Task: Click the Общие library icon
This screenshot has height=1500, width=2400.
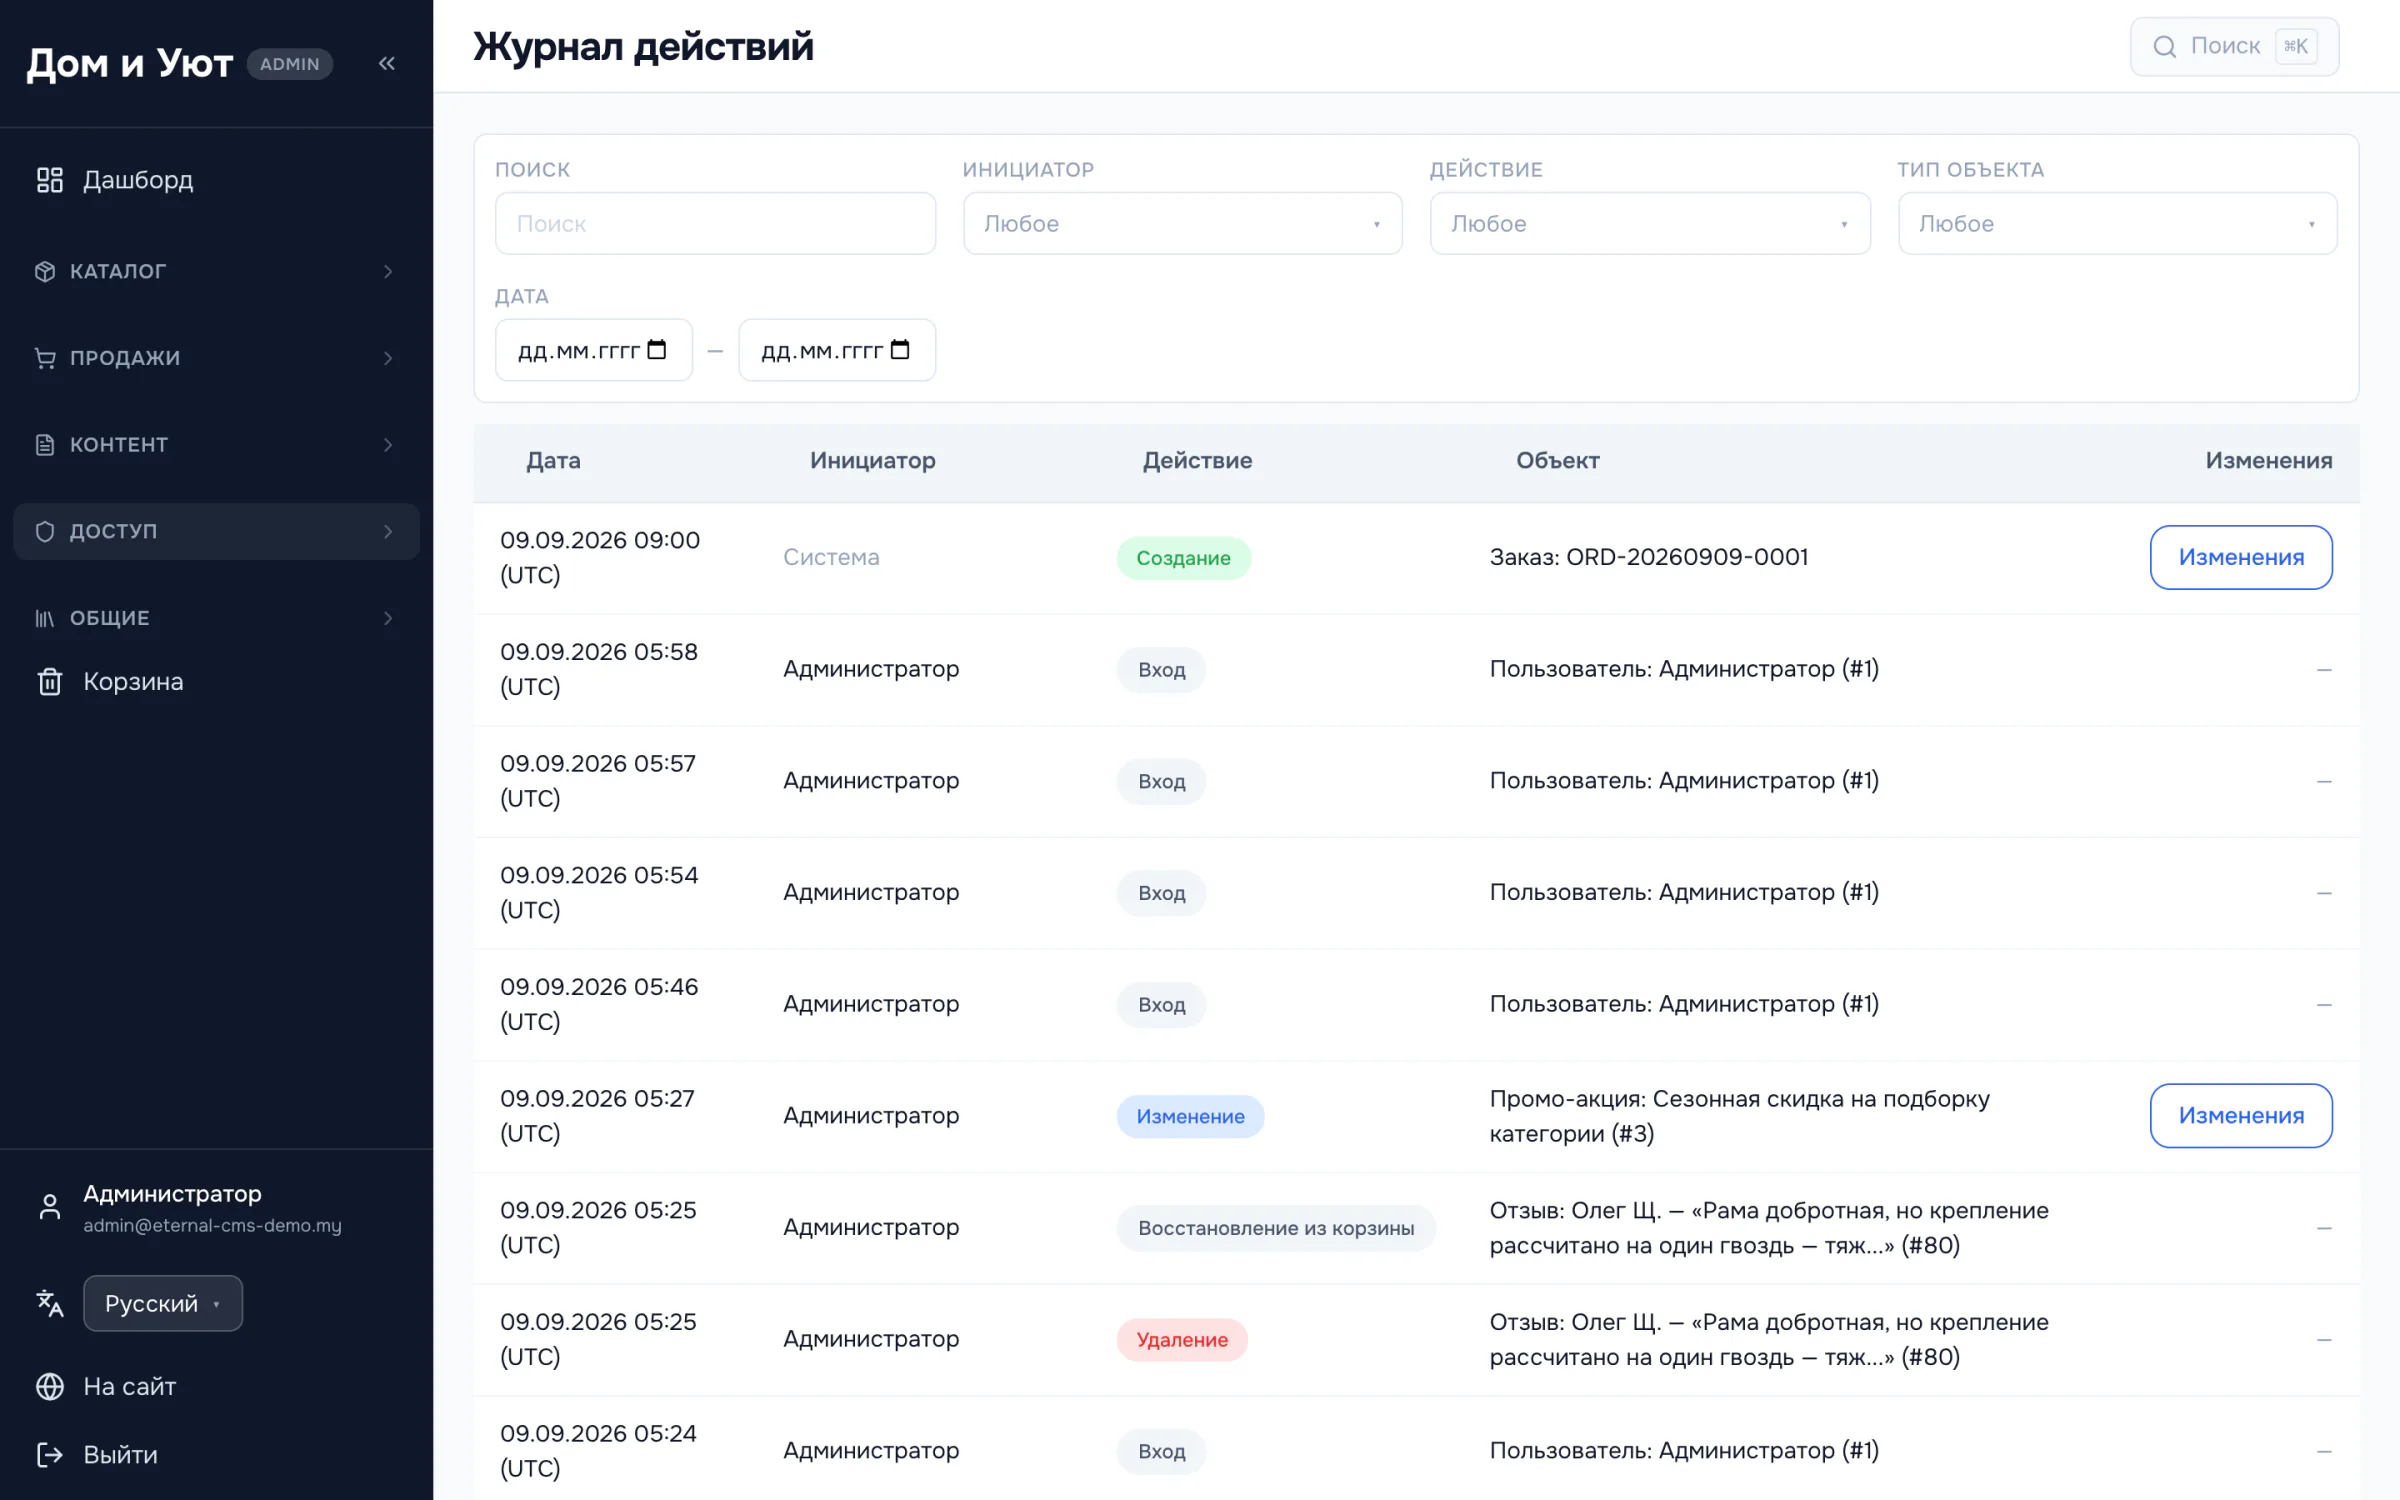Action: 45,618
